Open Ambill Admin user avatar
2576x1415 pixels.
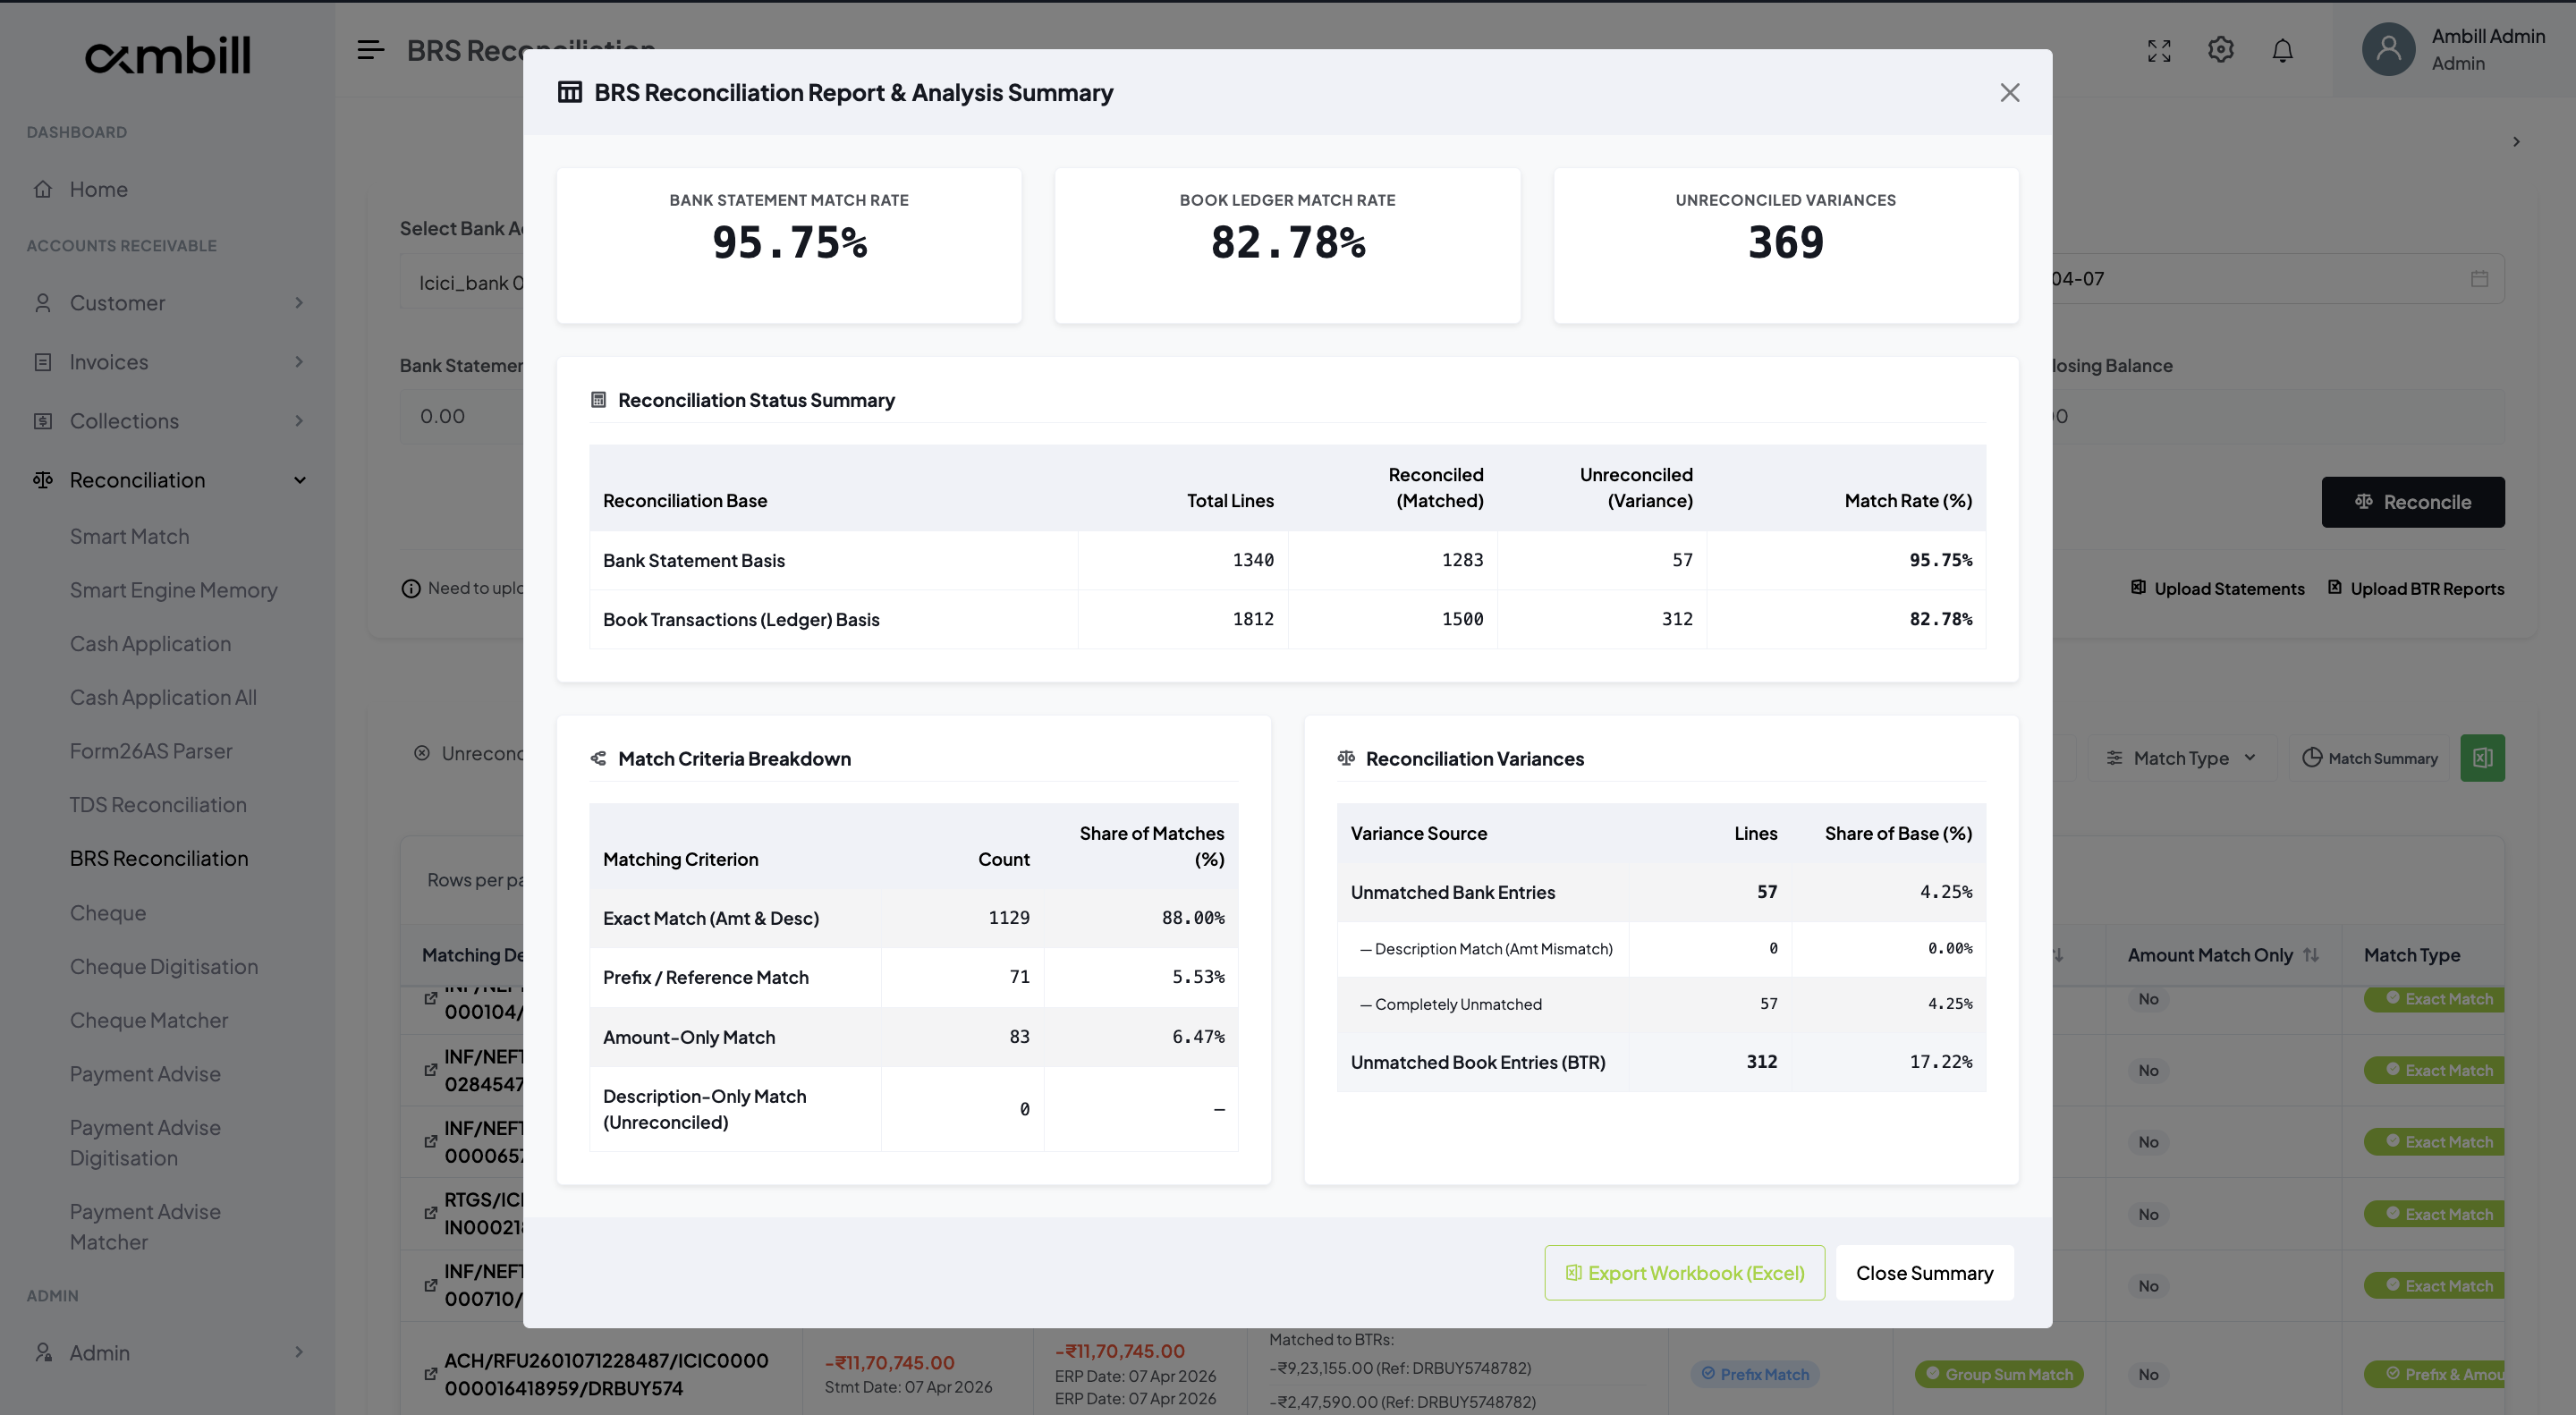(2388, 49)
